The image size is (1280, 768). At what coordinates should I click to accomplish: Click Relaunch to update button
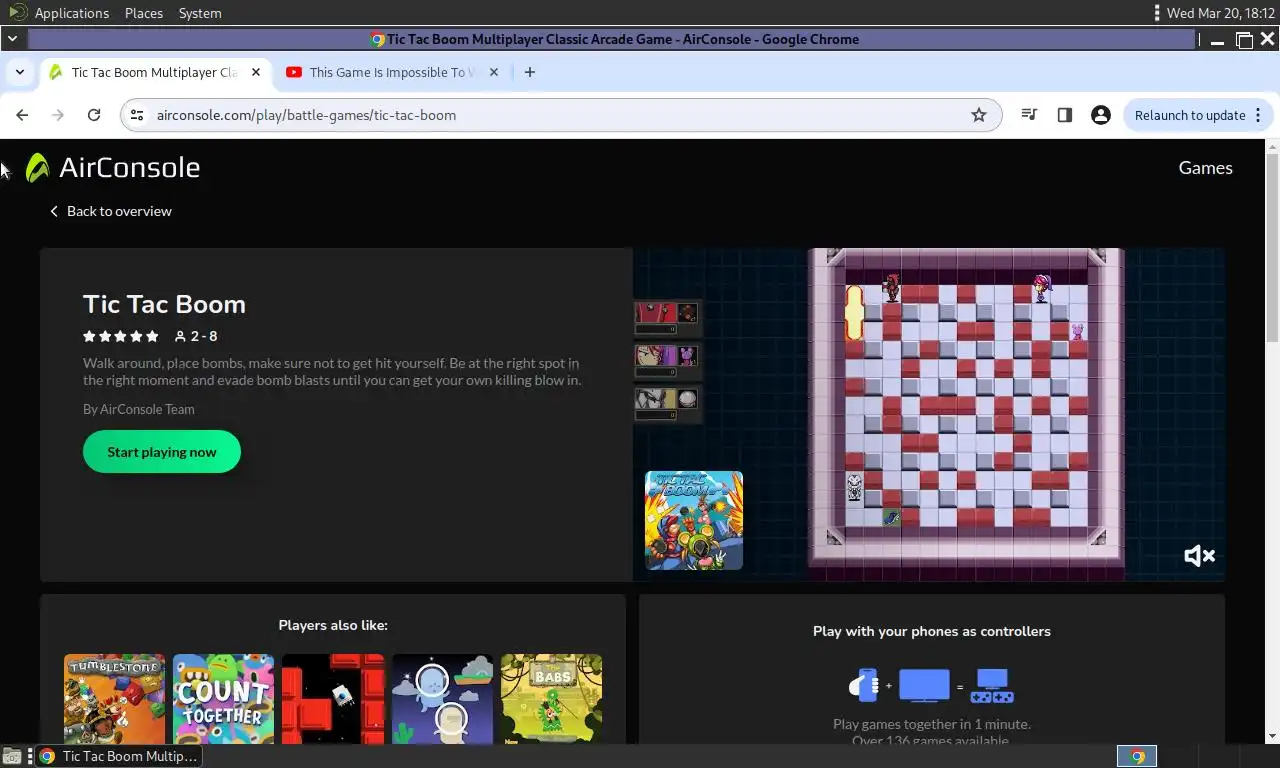(1189, 115)
